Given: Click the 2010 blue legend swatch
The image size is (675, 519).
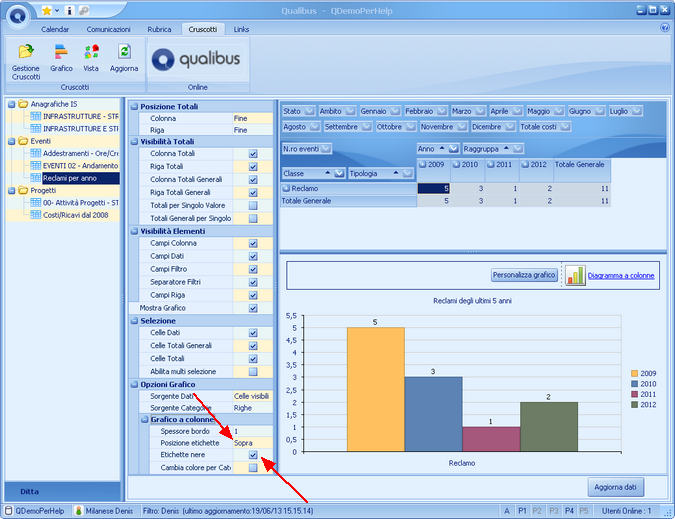Looking at the screenshot, I should (x=634, y=384).
